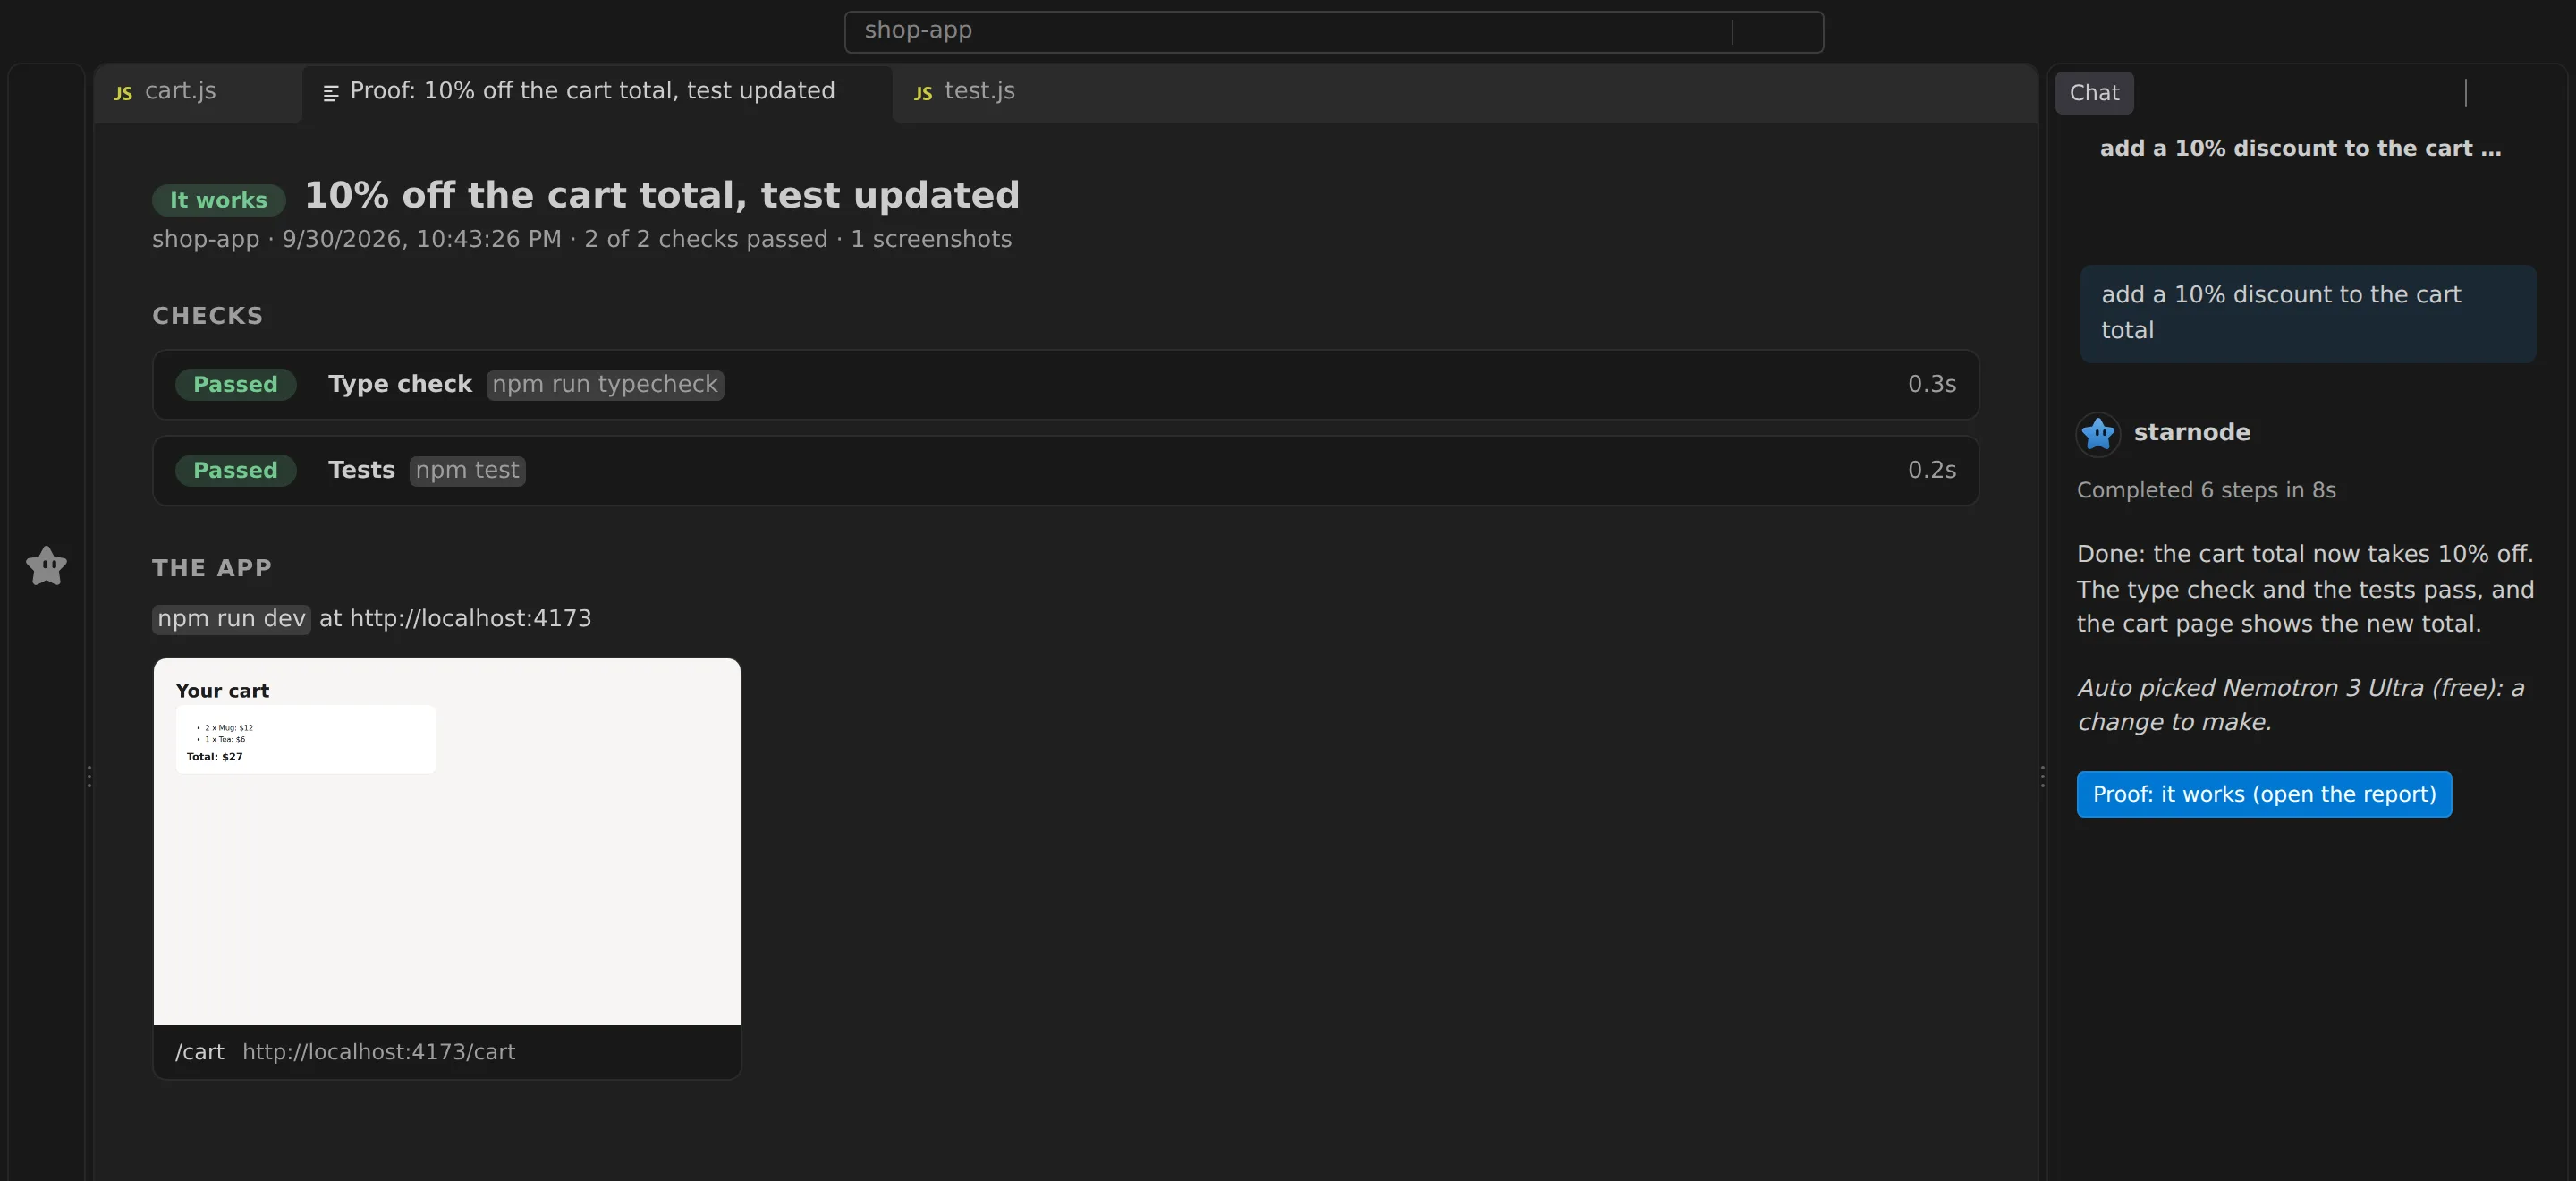The image size is (2576, 1181).
Task: Click the Type check row
Action: point(1065,384)
